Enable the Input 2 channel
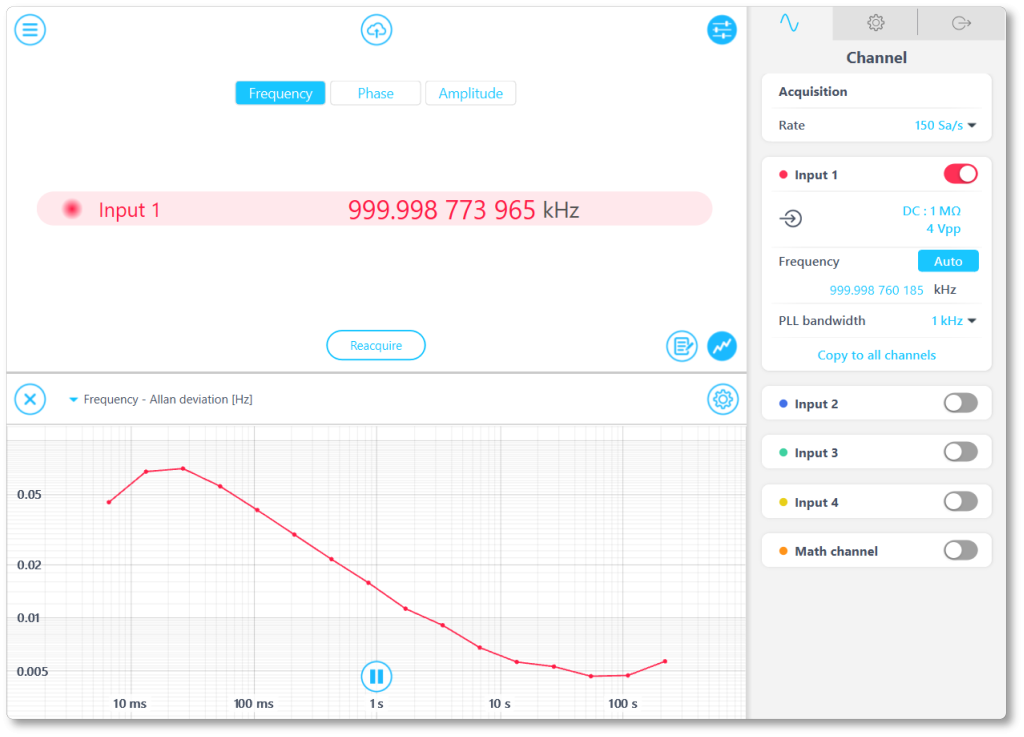The height and width of the screenshot is (737, 1024). point(960,403)
